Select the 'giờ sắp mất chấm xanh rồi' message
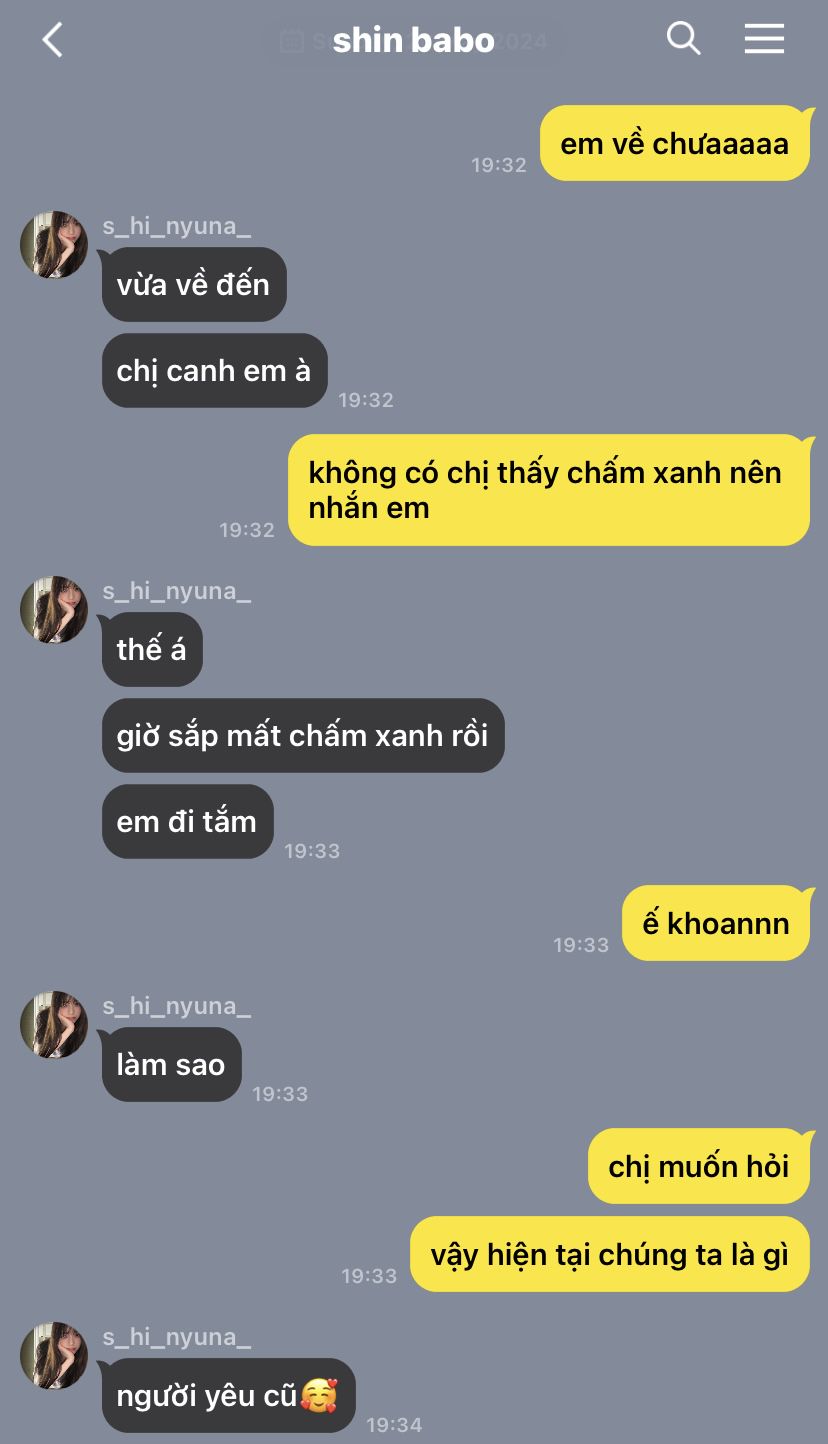 click(303, 735)
